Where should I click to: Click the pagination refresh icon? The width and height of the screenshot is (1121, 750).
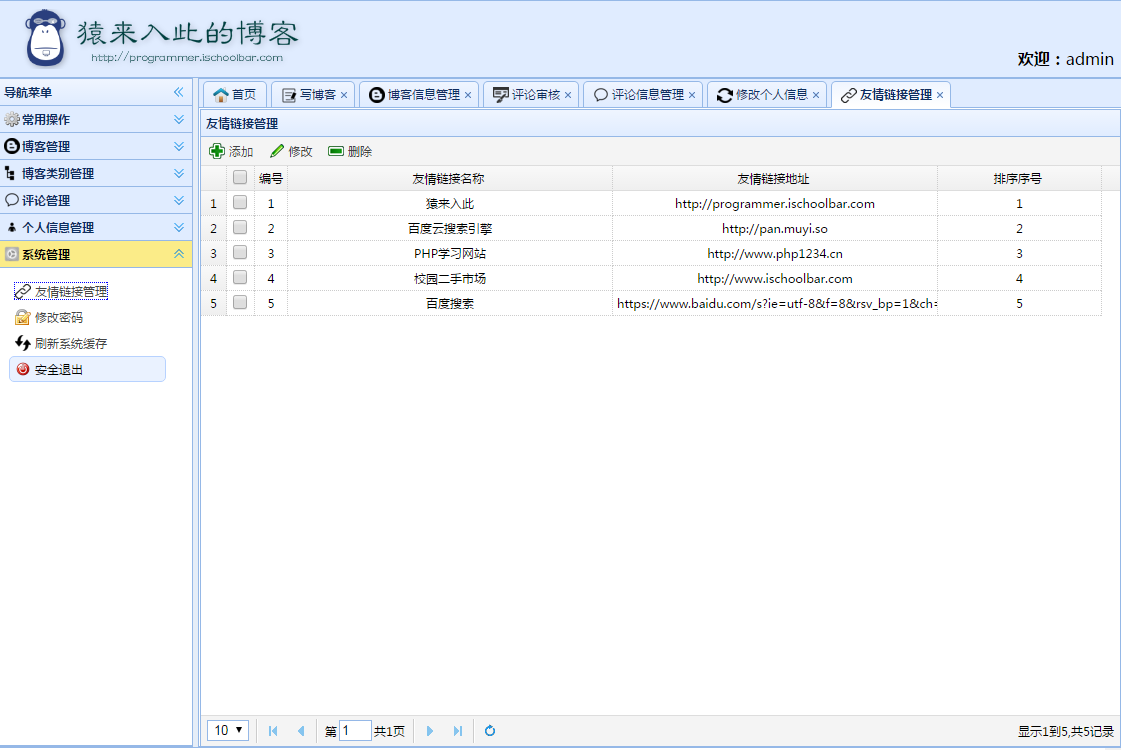coord(489,731)
